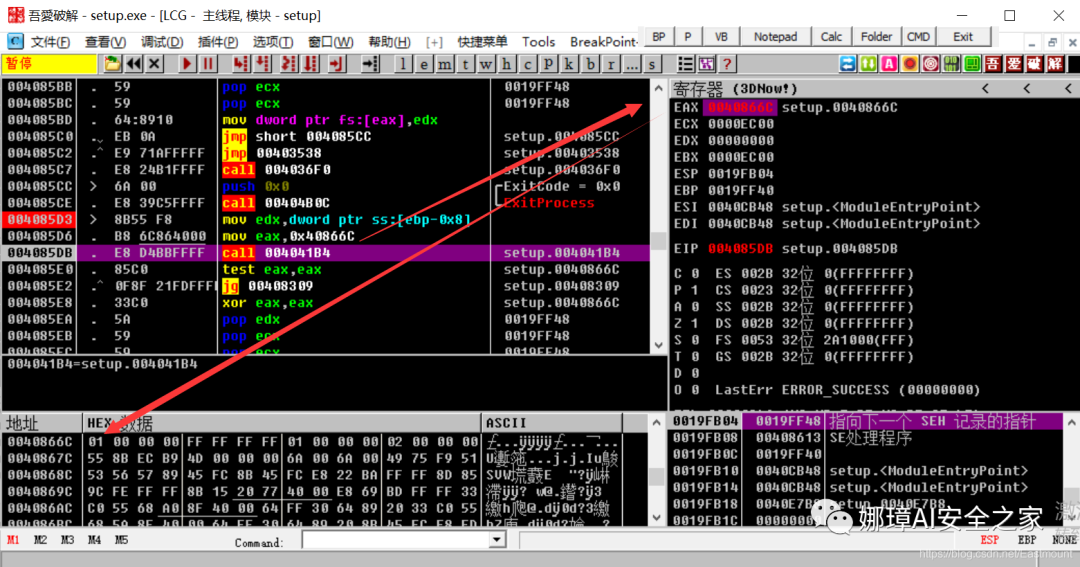The height and width of the screenshot is (567, 1080).
Task: Click the pink 'A' plugin icon
Action: pyautogui.click(x=889, y=64)
